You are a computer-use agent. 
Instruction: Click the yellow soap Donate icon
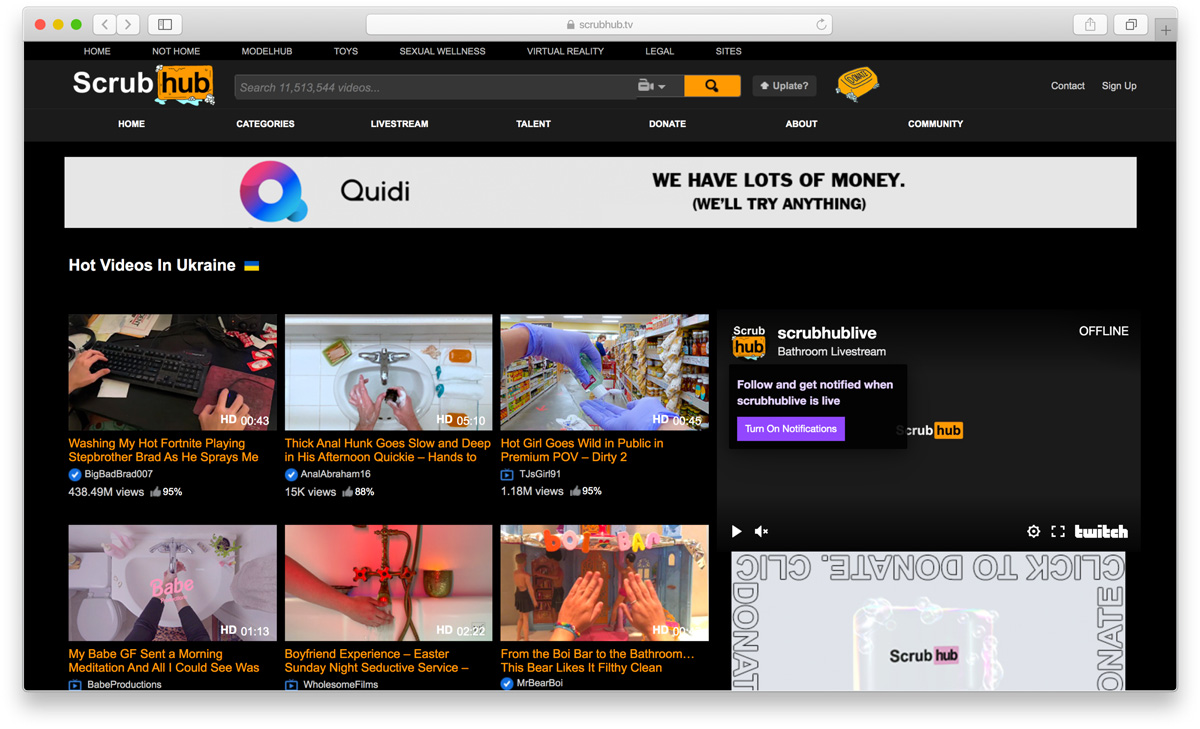pos(857,83)
